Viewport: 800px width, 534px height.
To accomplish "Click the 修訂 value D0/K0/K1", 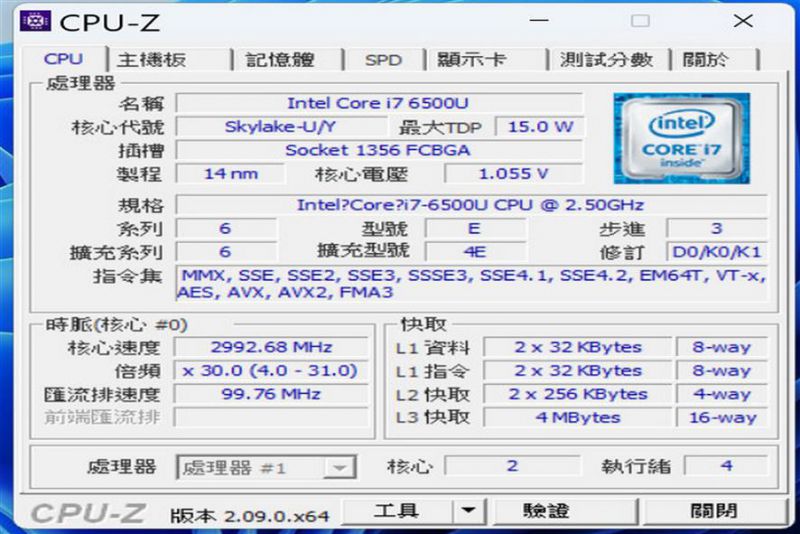I will [x=717, y=252].
